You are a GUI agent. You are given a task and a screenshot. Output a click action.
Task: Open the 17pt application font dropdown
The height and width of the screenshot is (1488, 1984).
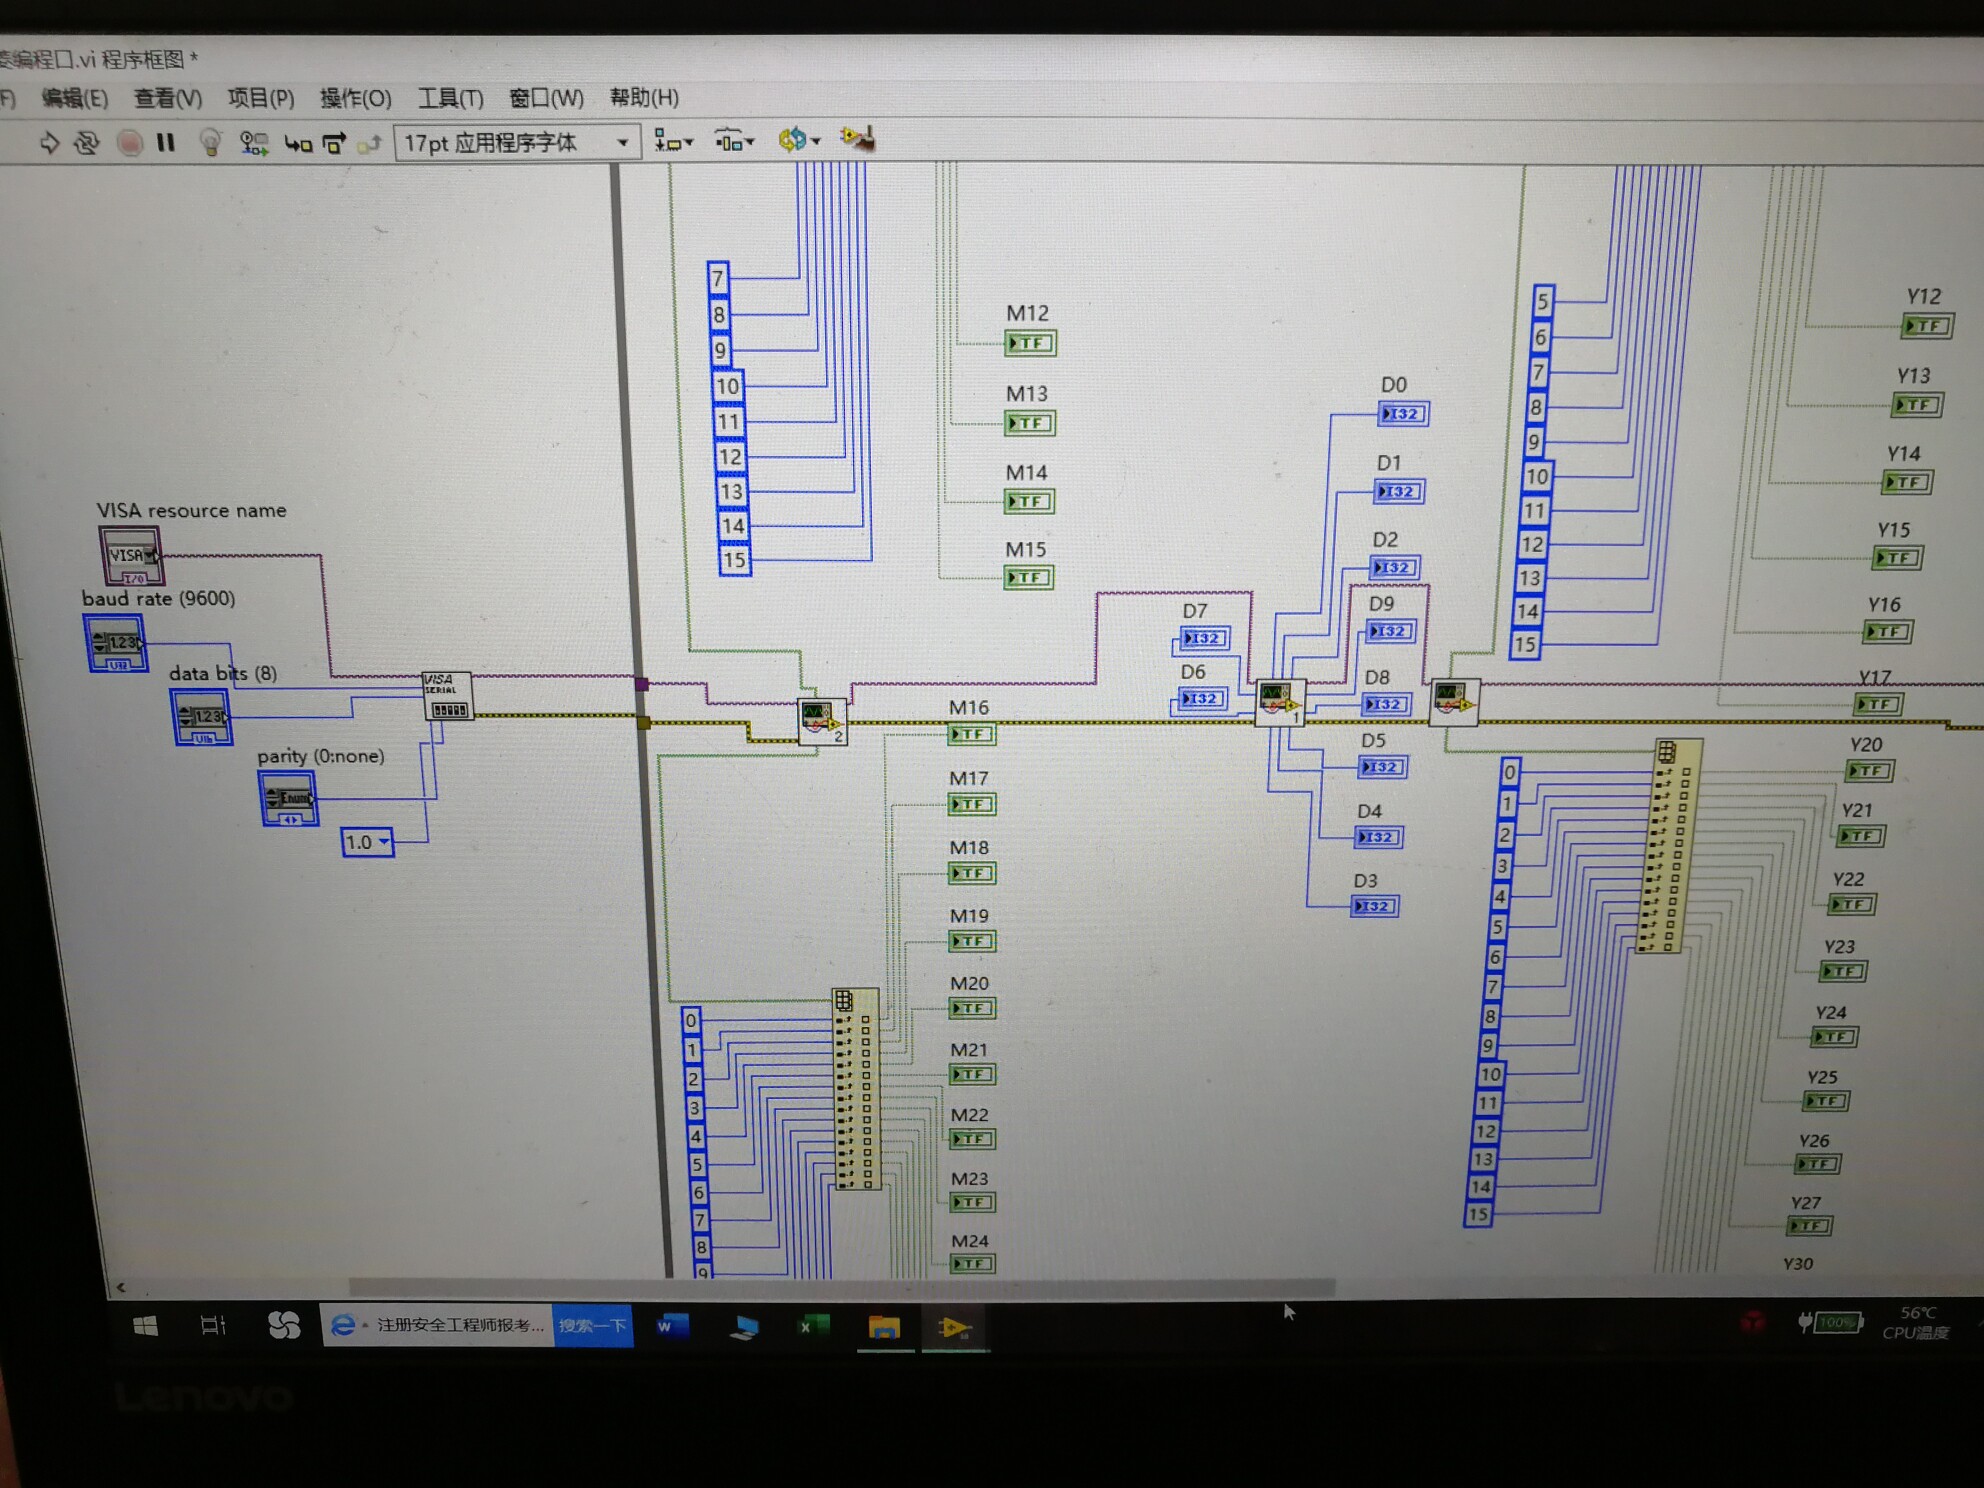(x=517, y=142)
